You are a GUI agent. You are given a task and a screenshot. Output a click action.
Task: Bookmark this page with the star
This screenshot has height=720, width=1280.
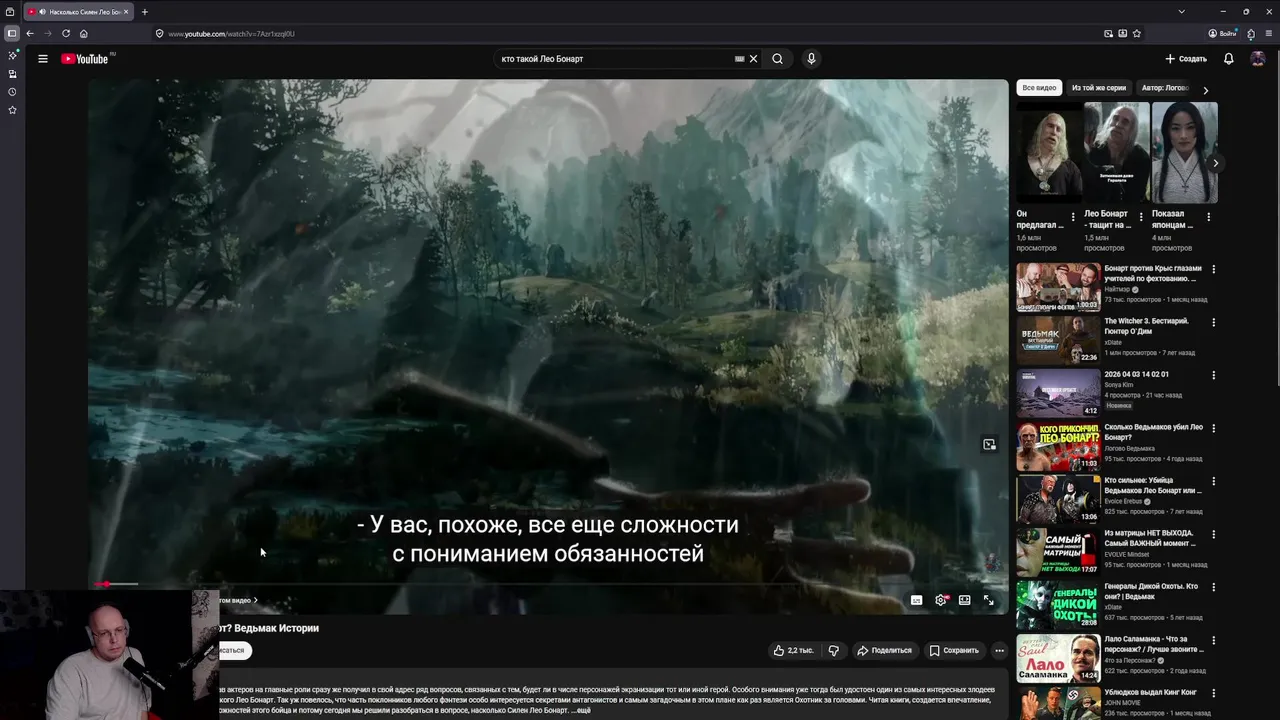coord(1137,33)
